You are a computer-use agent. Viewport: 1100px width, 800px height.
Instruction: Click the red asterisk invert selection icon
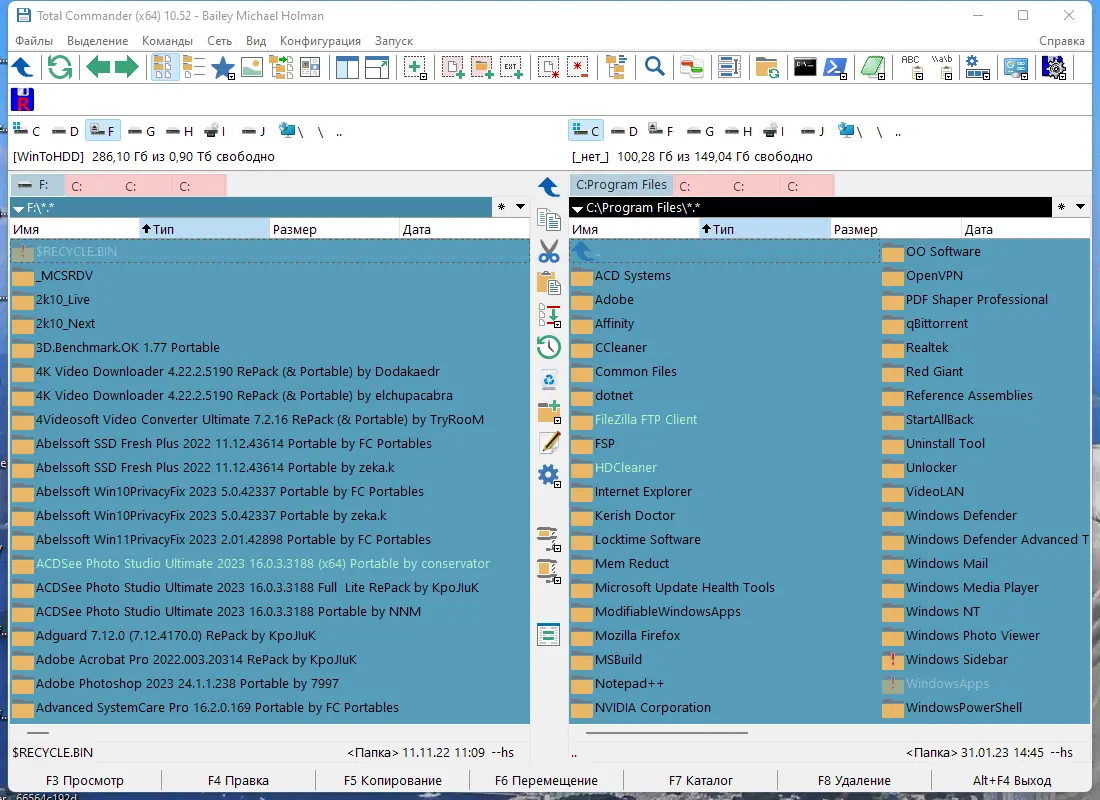pyautogui.click(x=577, y=68)
